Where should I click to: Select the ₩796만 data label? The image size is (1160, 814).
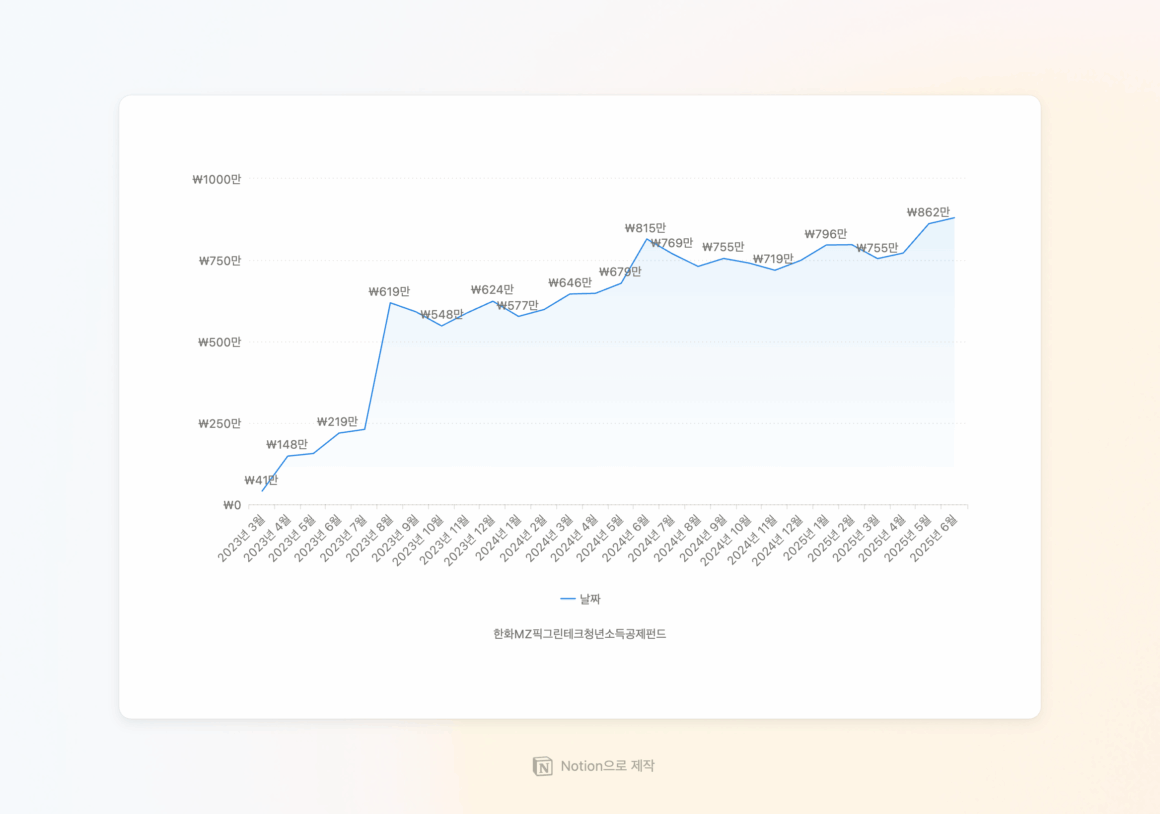point(826,234)
